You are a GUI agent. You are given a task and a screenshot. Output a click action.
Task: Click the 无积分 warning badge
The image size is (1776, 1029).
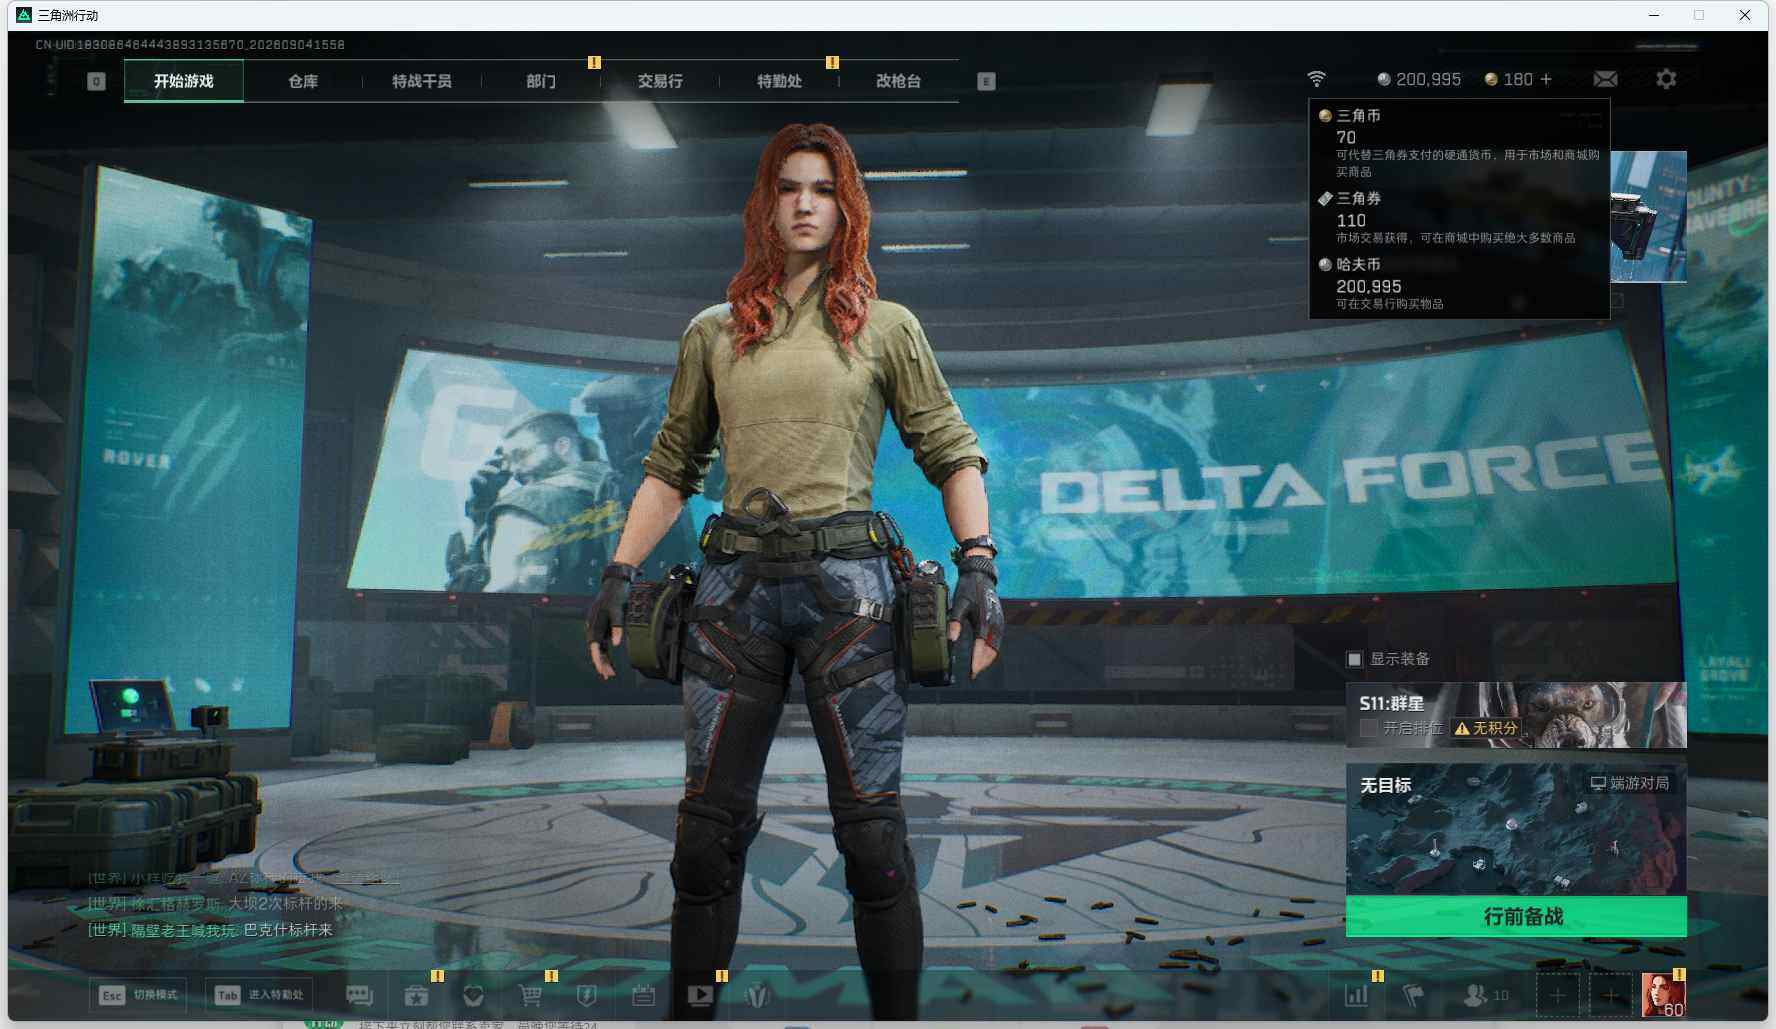pyautogui.click(x=1486, y=728)
